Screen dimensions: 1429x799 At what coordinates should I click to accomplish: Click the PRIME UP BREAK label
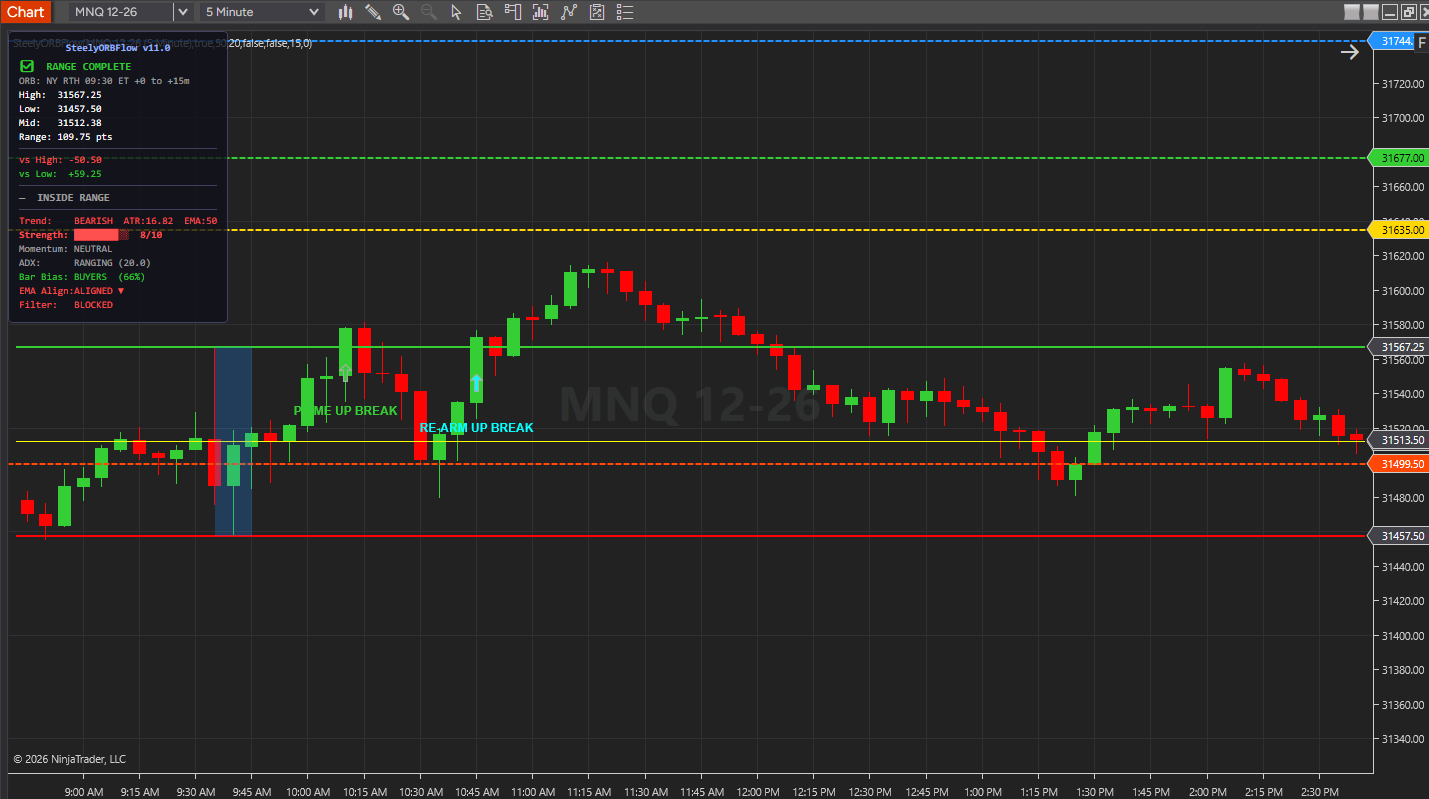(x=346, y=411)
